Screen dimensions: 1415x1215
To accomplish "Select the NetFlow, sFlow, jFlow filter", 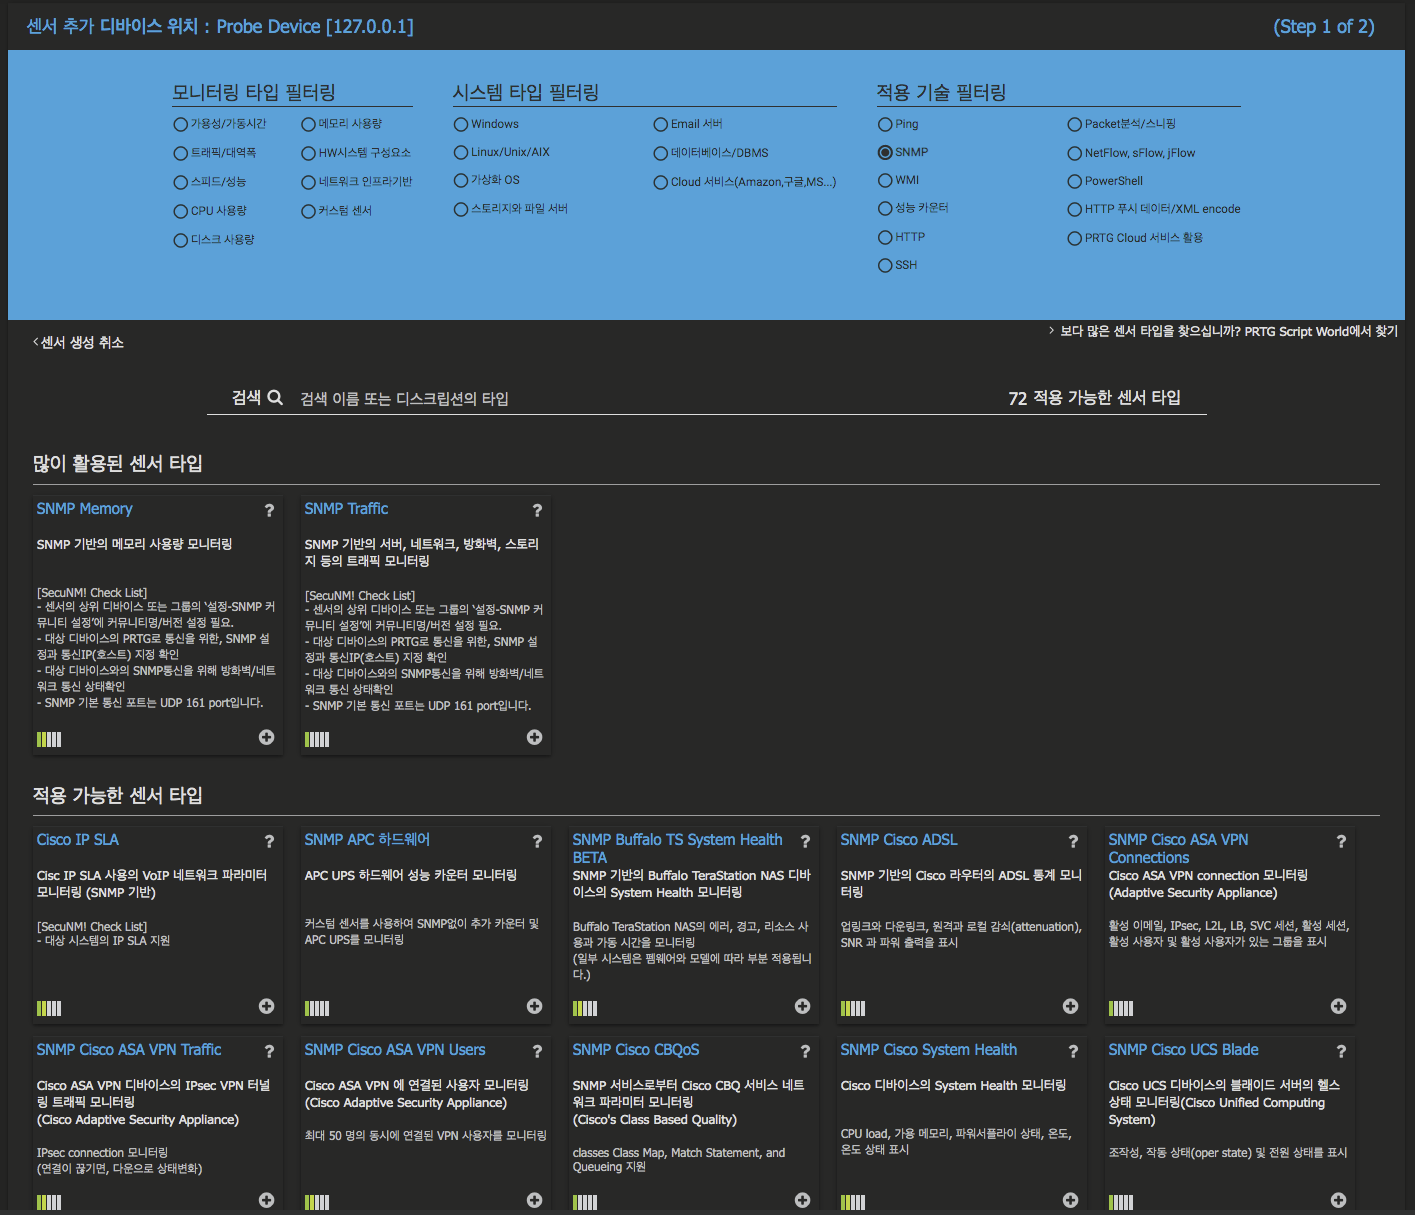I will pyautogui.click(x=1075, y=154).
